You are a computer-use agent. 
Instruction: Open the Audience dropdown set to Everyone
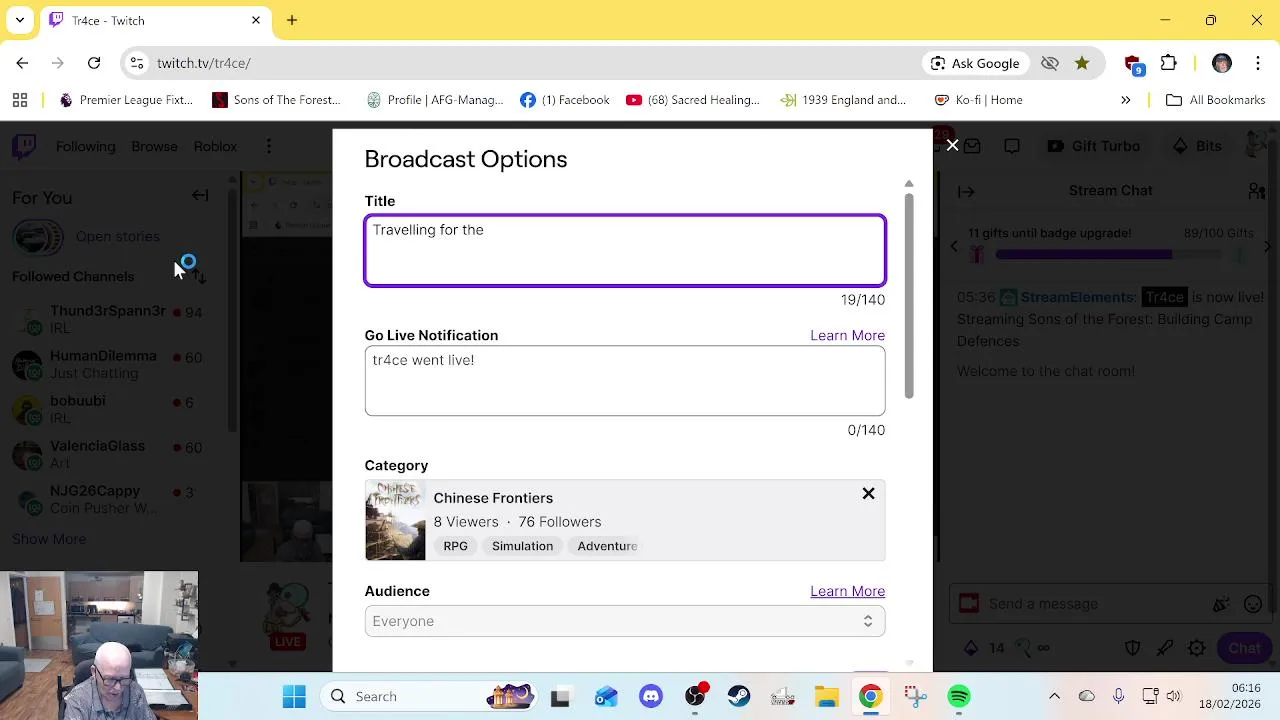[625, 621]
